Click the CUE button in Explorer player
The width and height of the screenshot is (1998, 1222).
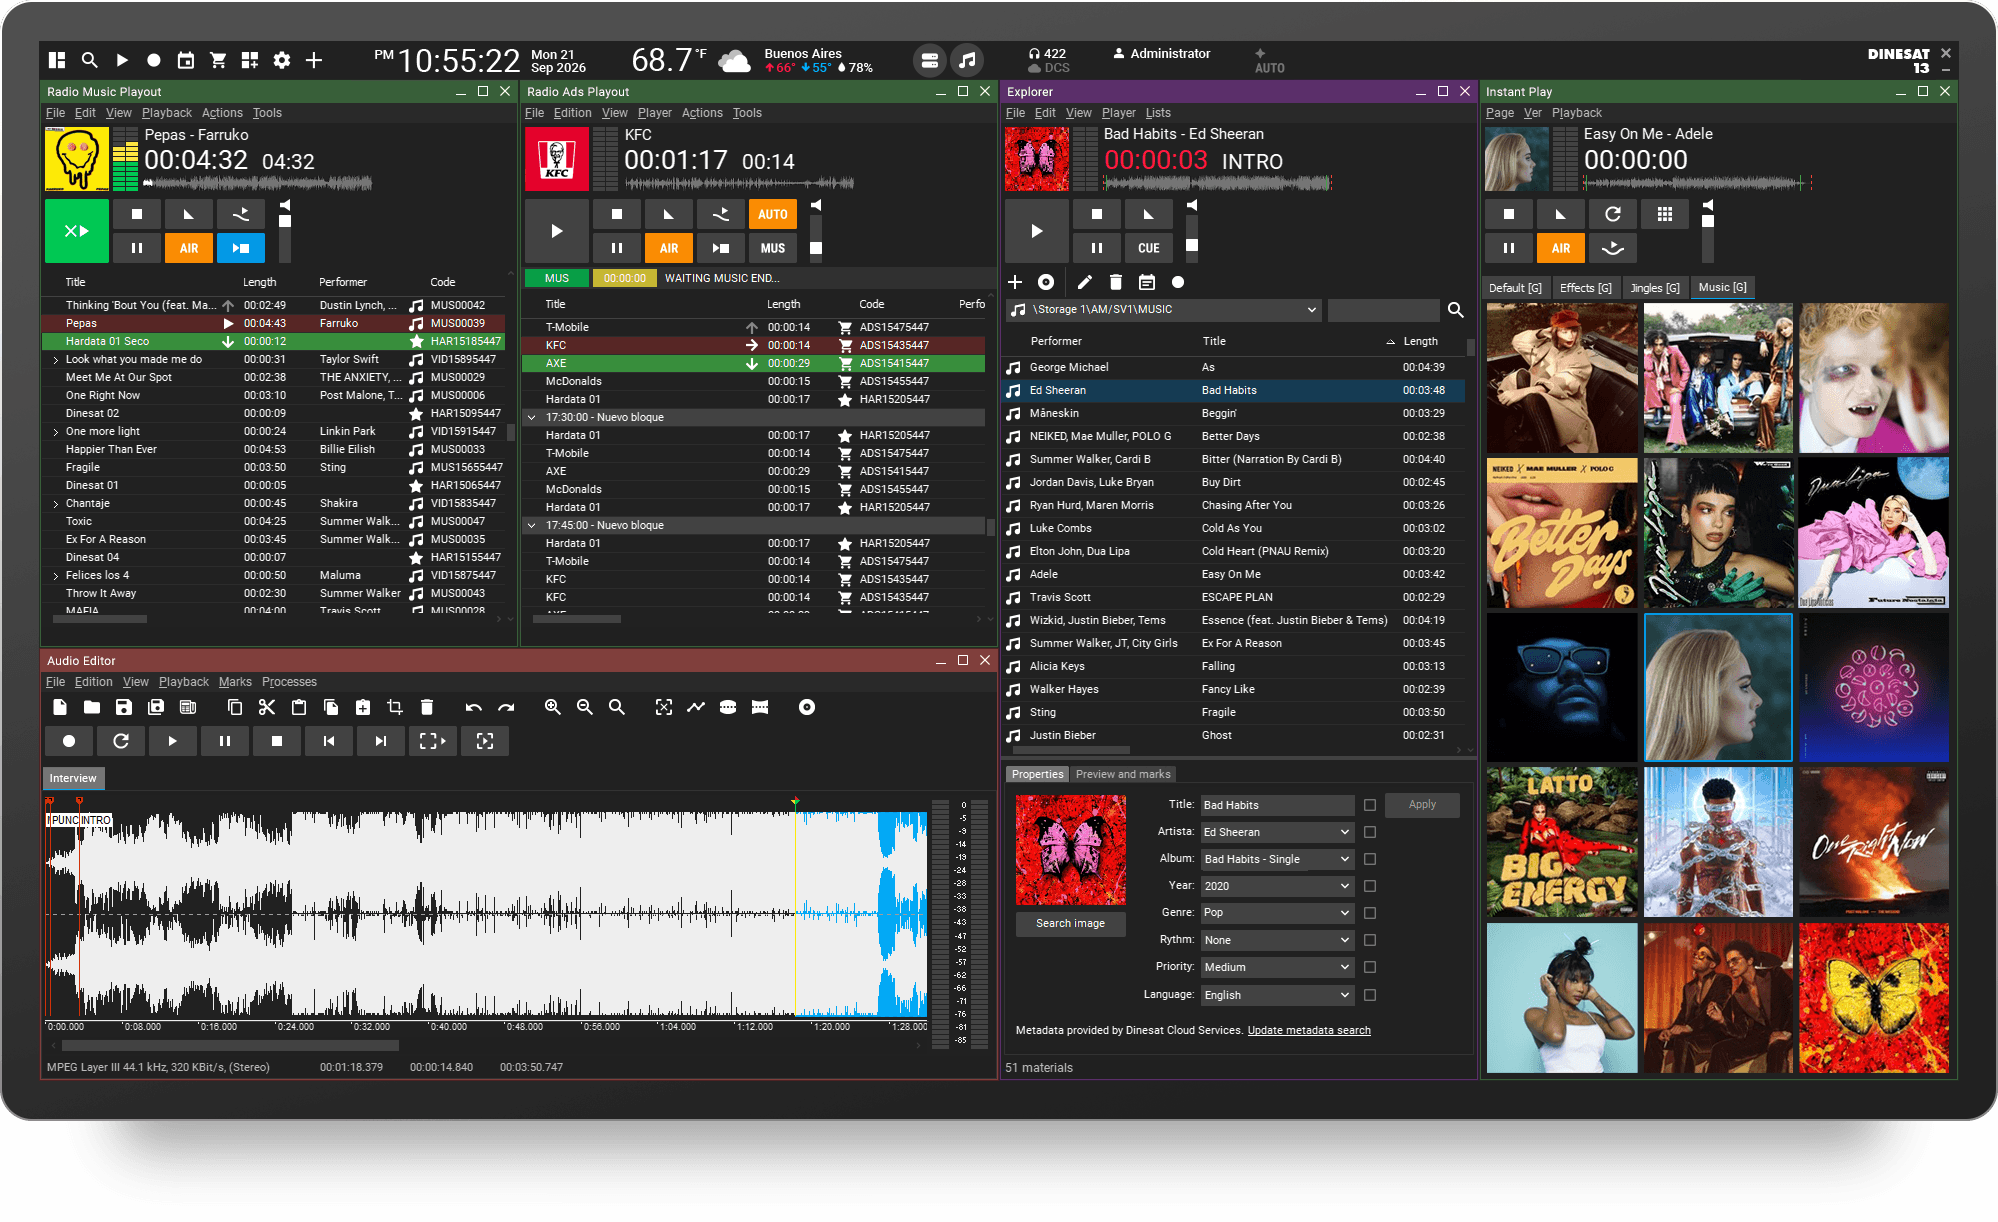[1149, 248]
